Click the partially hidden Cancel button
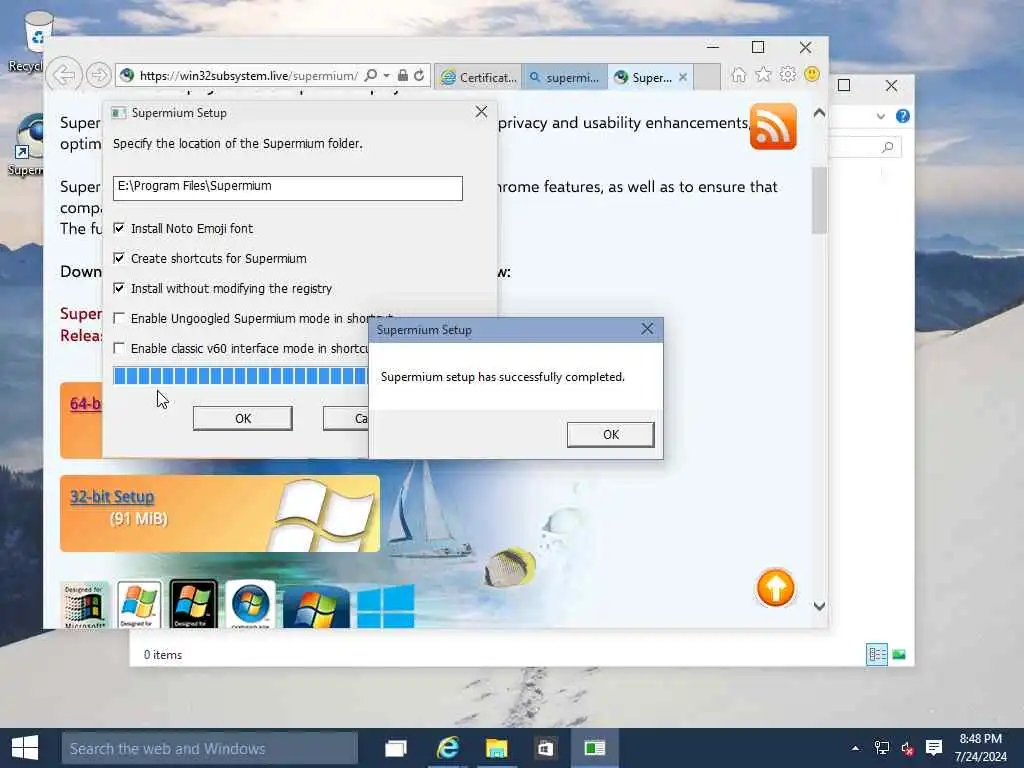This screenshot has width=1024, height=768. coord(346,419)
